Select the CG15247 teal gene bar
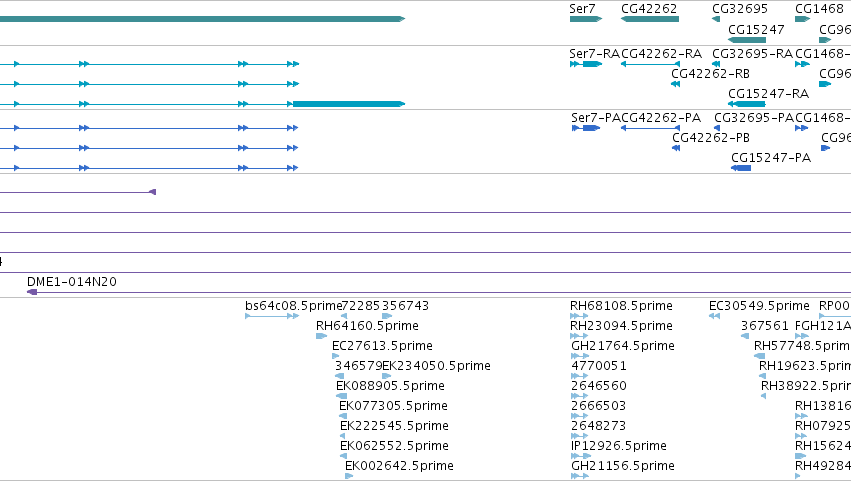Image resolution: width=851 pixels, height=481 pixels. 747,40
